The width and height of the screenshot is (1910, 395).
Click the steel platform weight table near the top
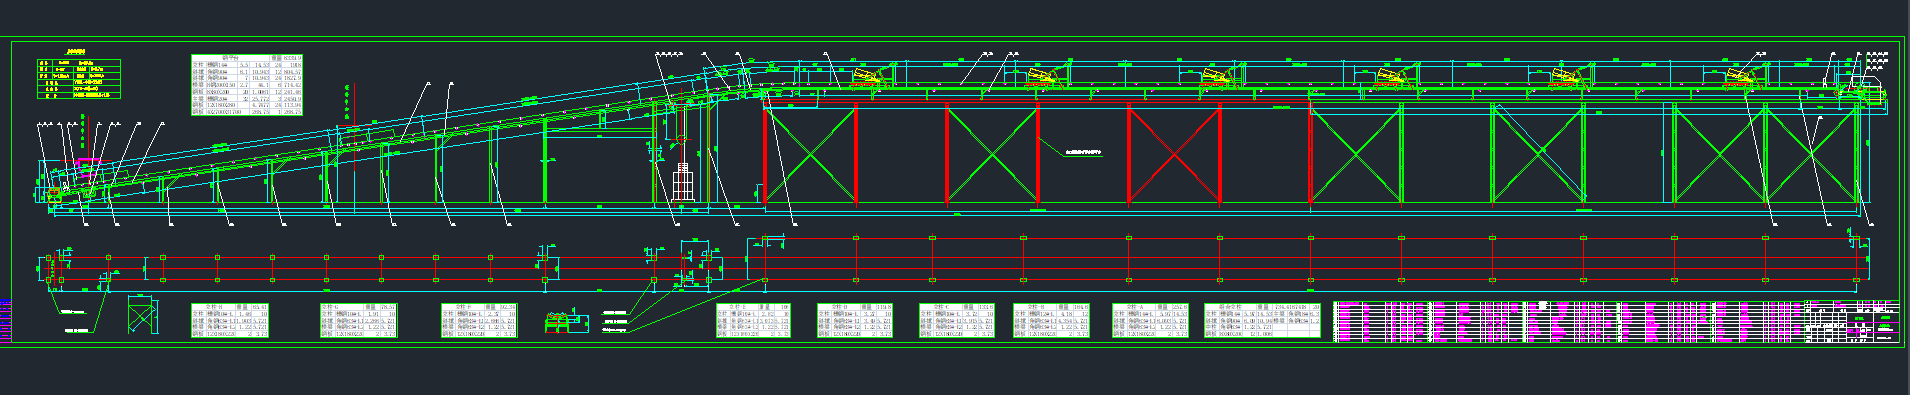click(x=247, y=86)
